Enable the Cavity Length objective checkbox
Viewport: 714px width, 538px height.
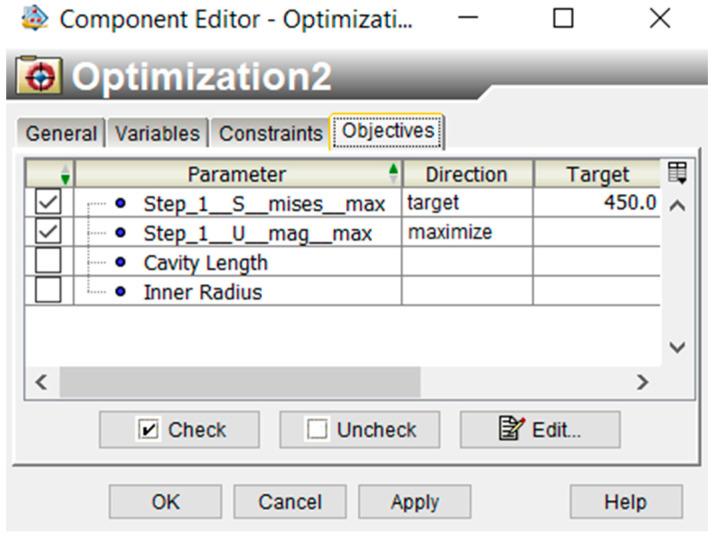click(x=47, y=262)
